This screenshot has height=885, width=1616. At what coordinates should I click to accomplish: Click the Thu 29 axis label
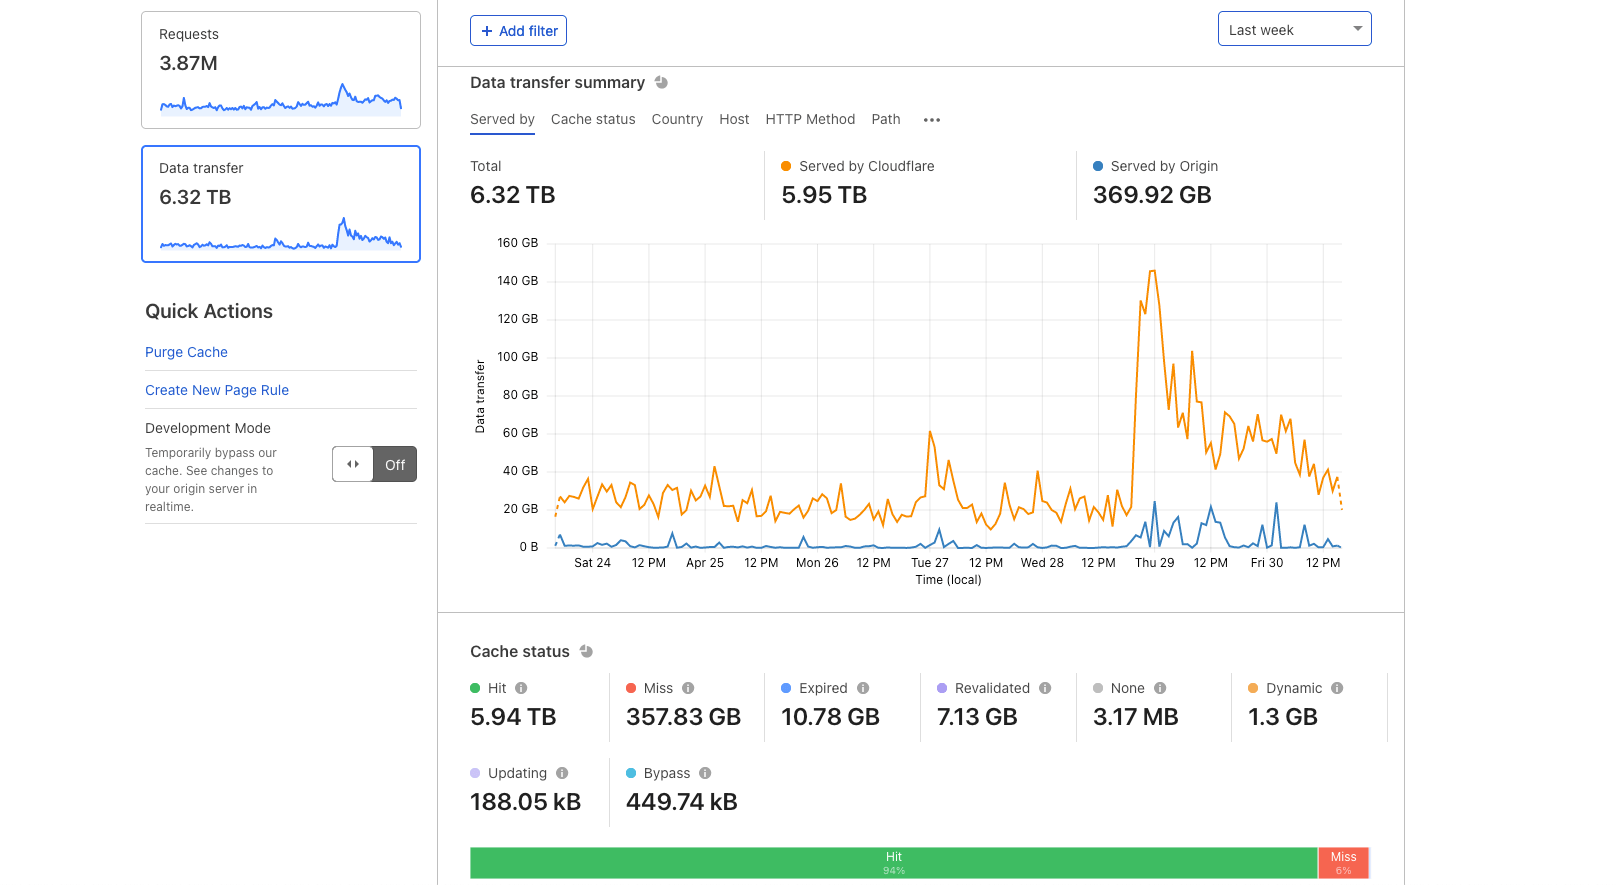pyautogui.click(x=1154, y=563)
